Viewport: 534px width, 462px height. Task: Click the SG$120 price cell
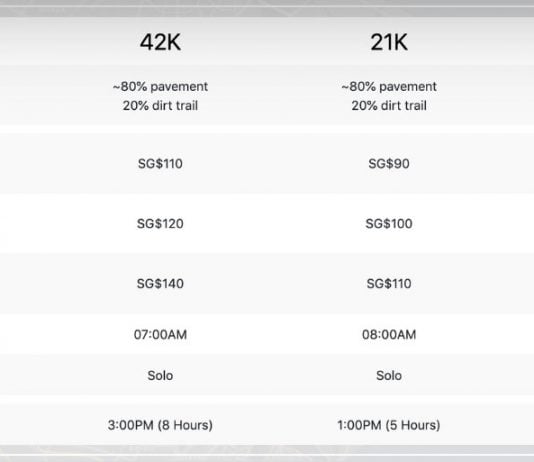160,224
